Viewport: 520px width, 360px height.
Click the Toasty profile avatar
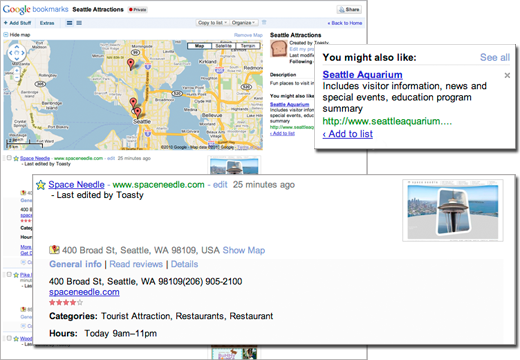coord(278,49)
